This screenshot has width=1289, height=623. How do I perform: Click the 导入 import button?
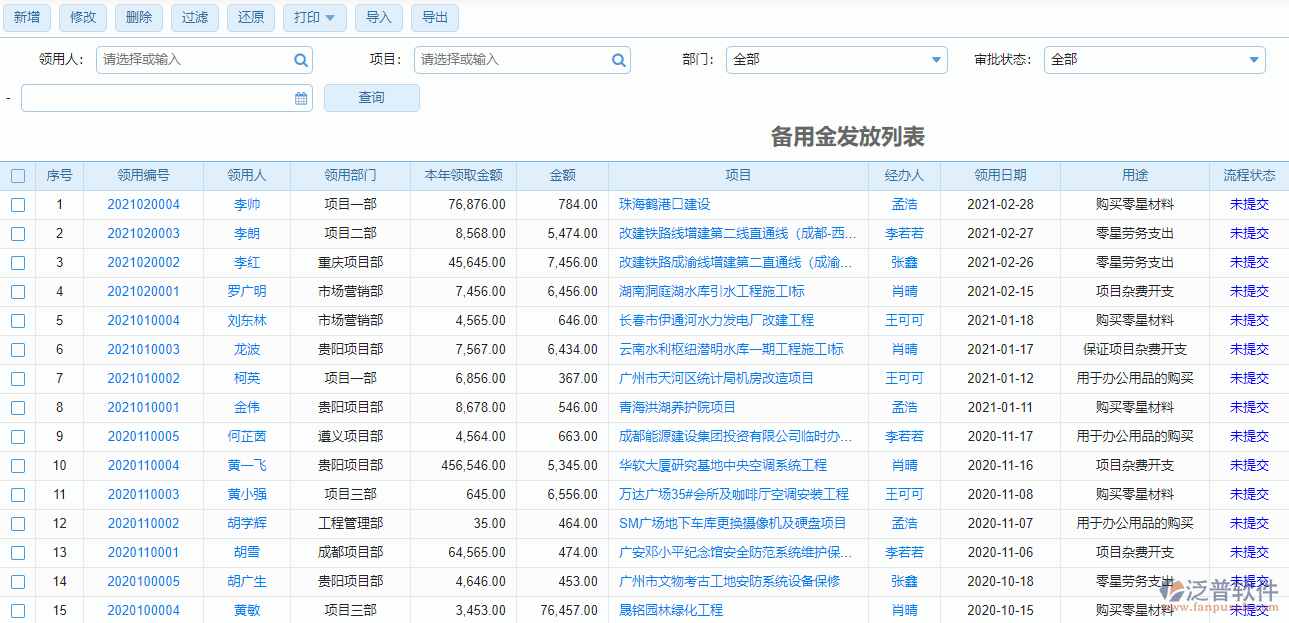click(x=378, y=17)
